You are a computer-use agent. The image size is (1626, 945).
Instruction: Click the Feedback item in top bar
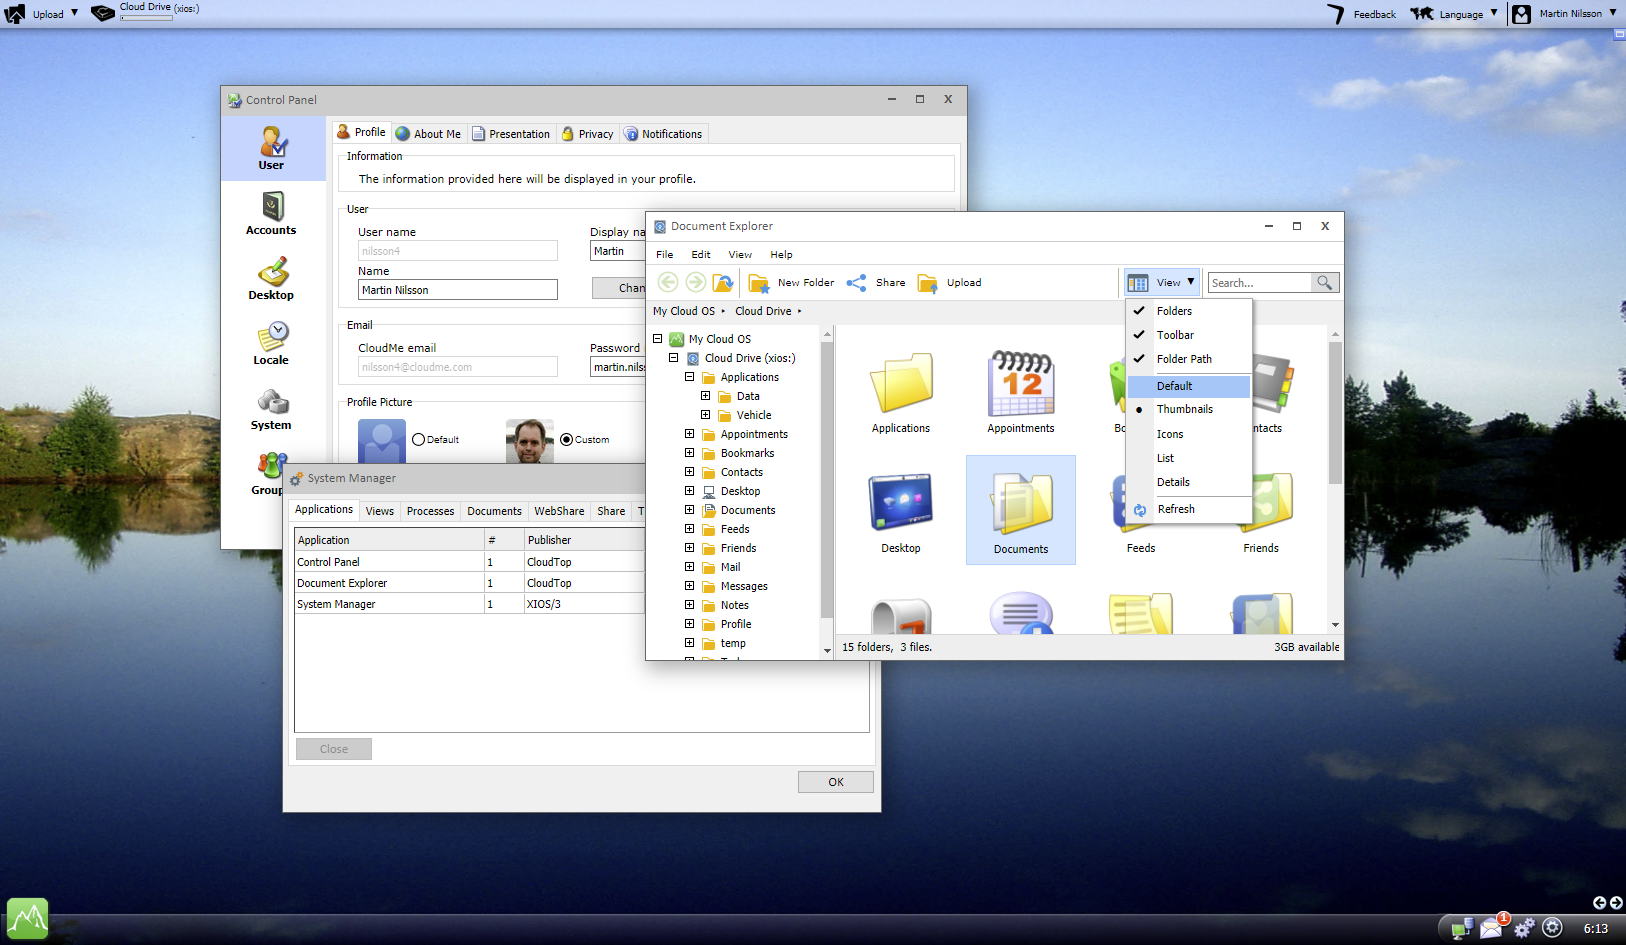pos(1362,14)
